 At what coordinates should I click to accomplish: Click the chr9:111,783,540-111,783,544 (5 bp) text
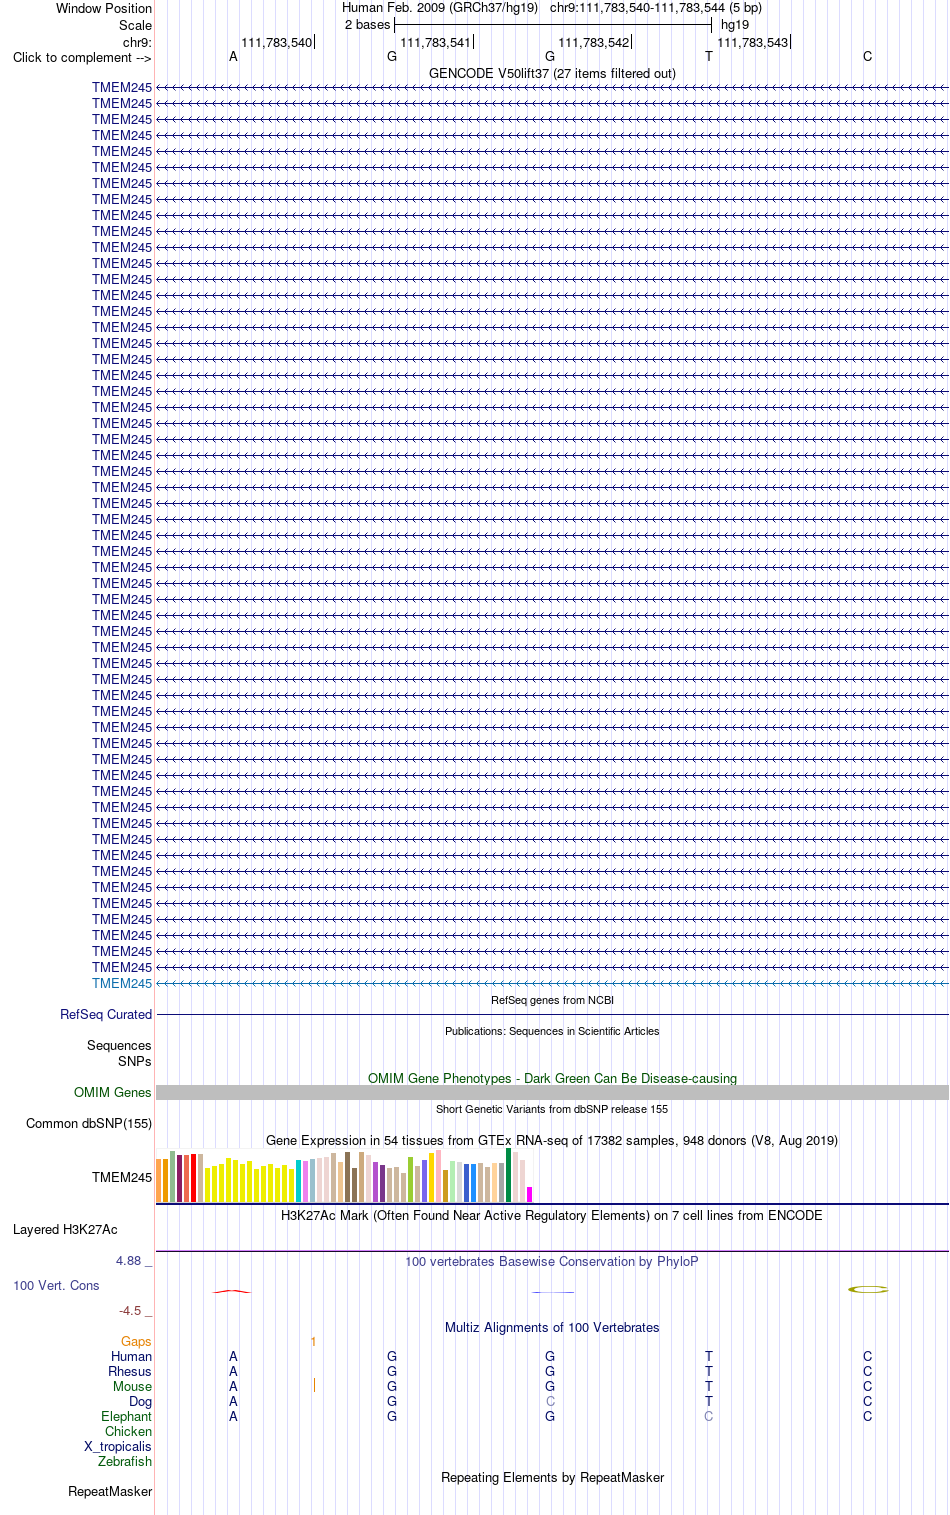point(656,7)
